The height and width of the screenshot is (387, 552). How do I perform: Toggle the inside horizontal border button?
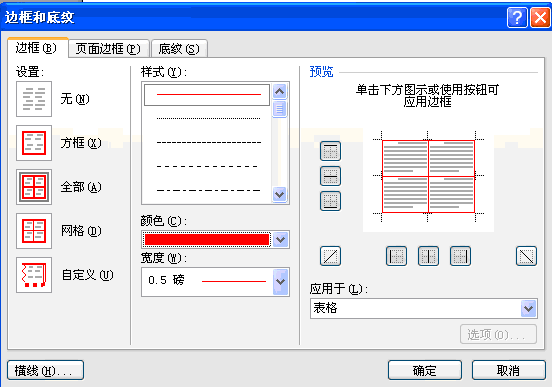(x=330, y=176)
